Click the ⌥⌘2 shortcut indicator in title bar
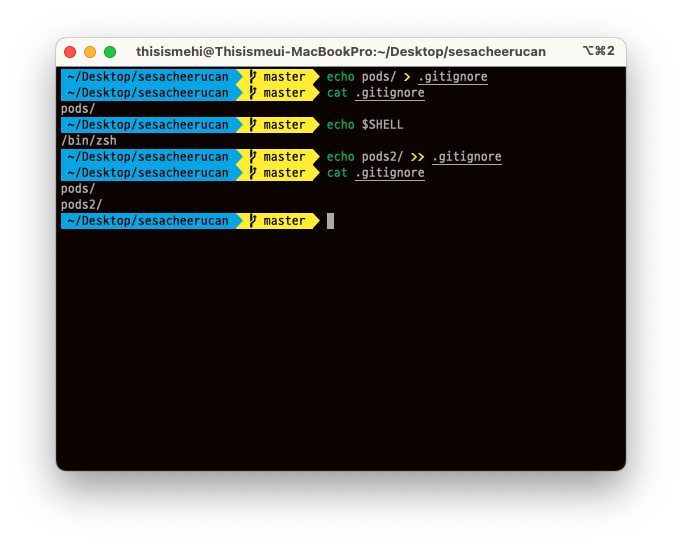 599,51
